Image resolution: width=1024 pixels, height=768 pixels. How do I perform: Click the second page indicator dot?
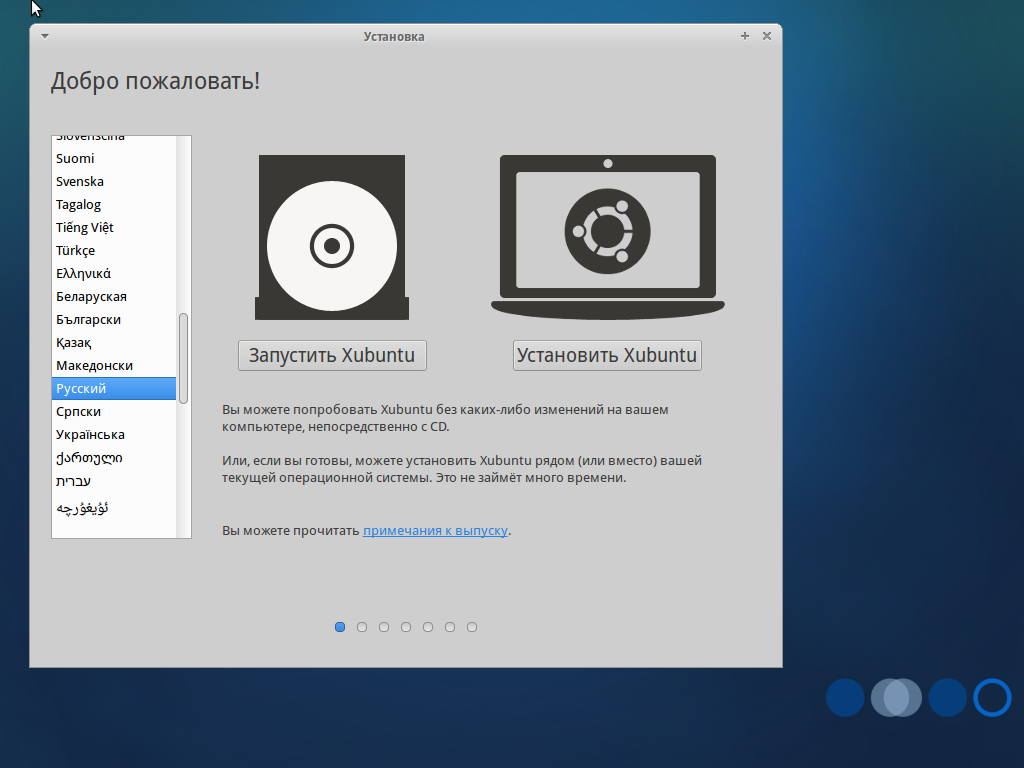pyautogui.click(x=361, y=627)
